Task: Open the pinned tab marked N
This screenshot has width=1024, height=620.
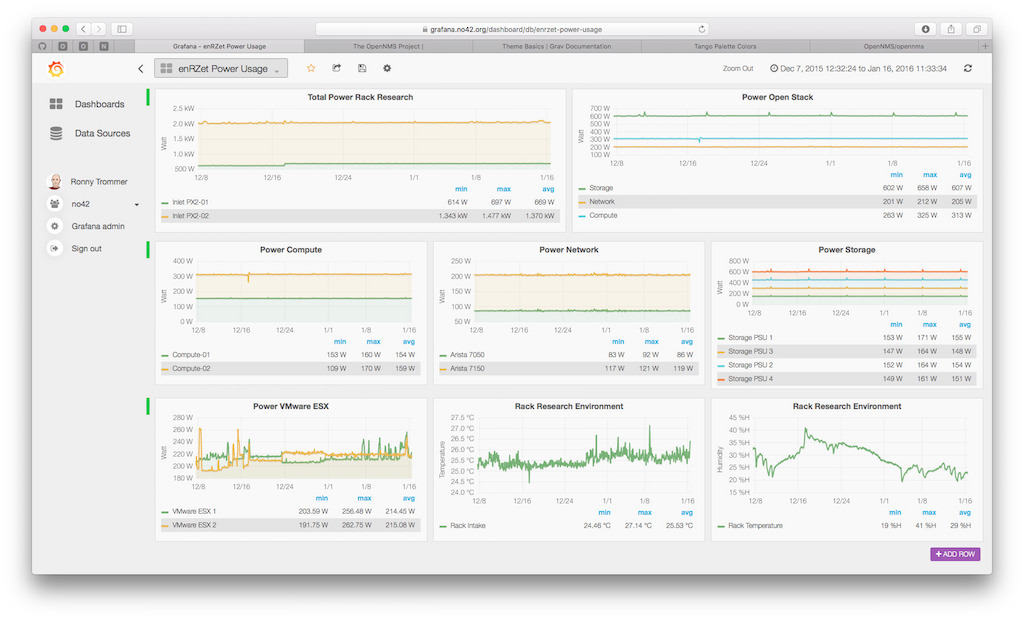Action: [x=104, y=46]
